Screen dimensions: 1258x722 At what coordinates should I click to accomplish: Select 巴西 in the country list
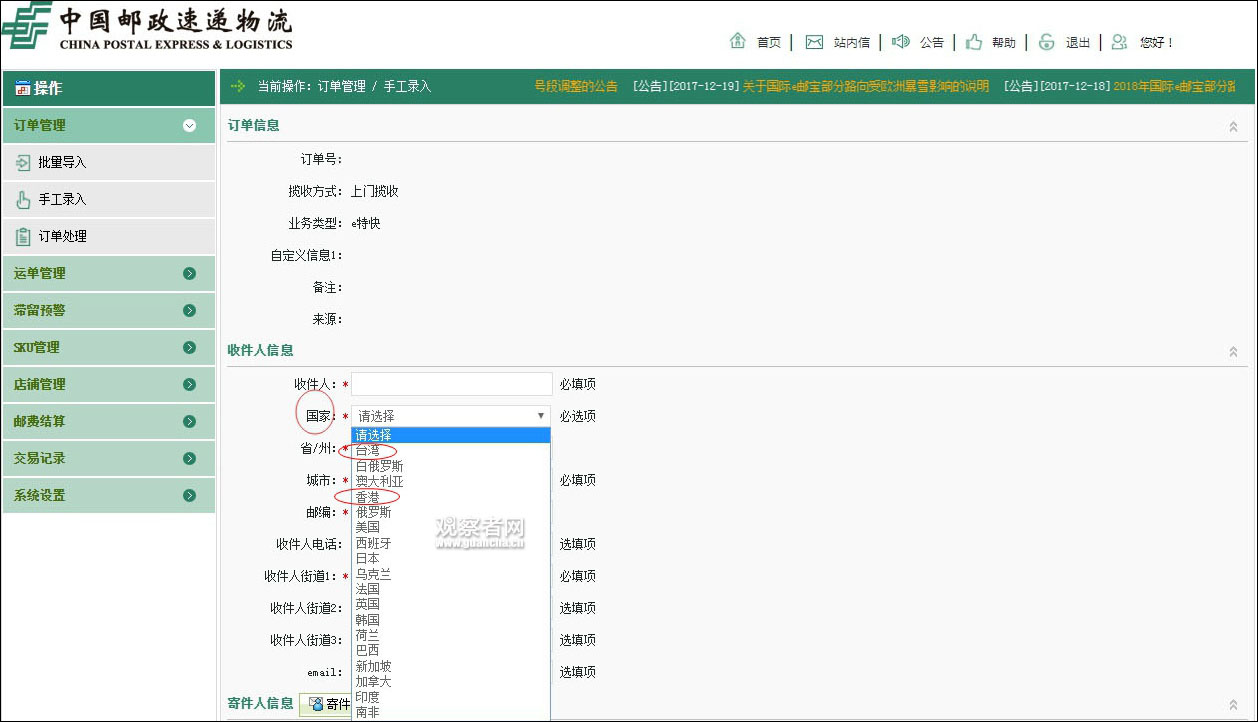[x=451, y=650]
